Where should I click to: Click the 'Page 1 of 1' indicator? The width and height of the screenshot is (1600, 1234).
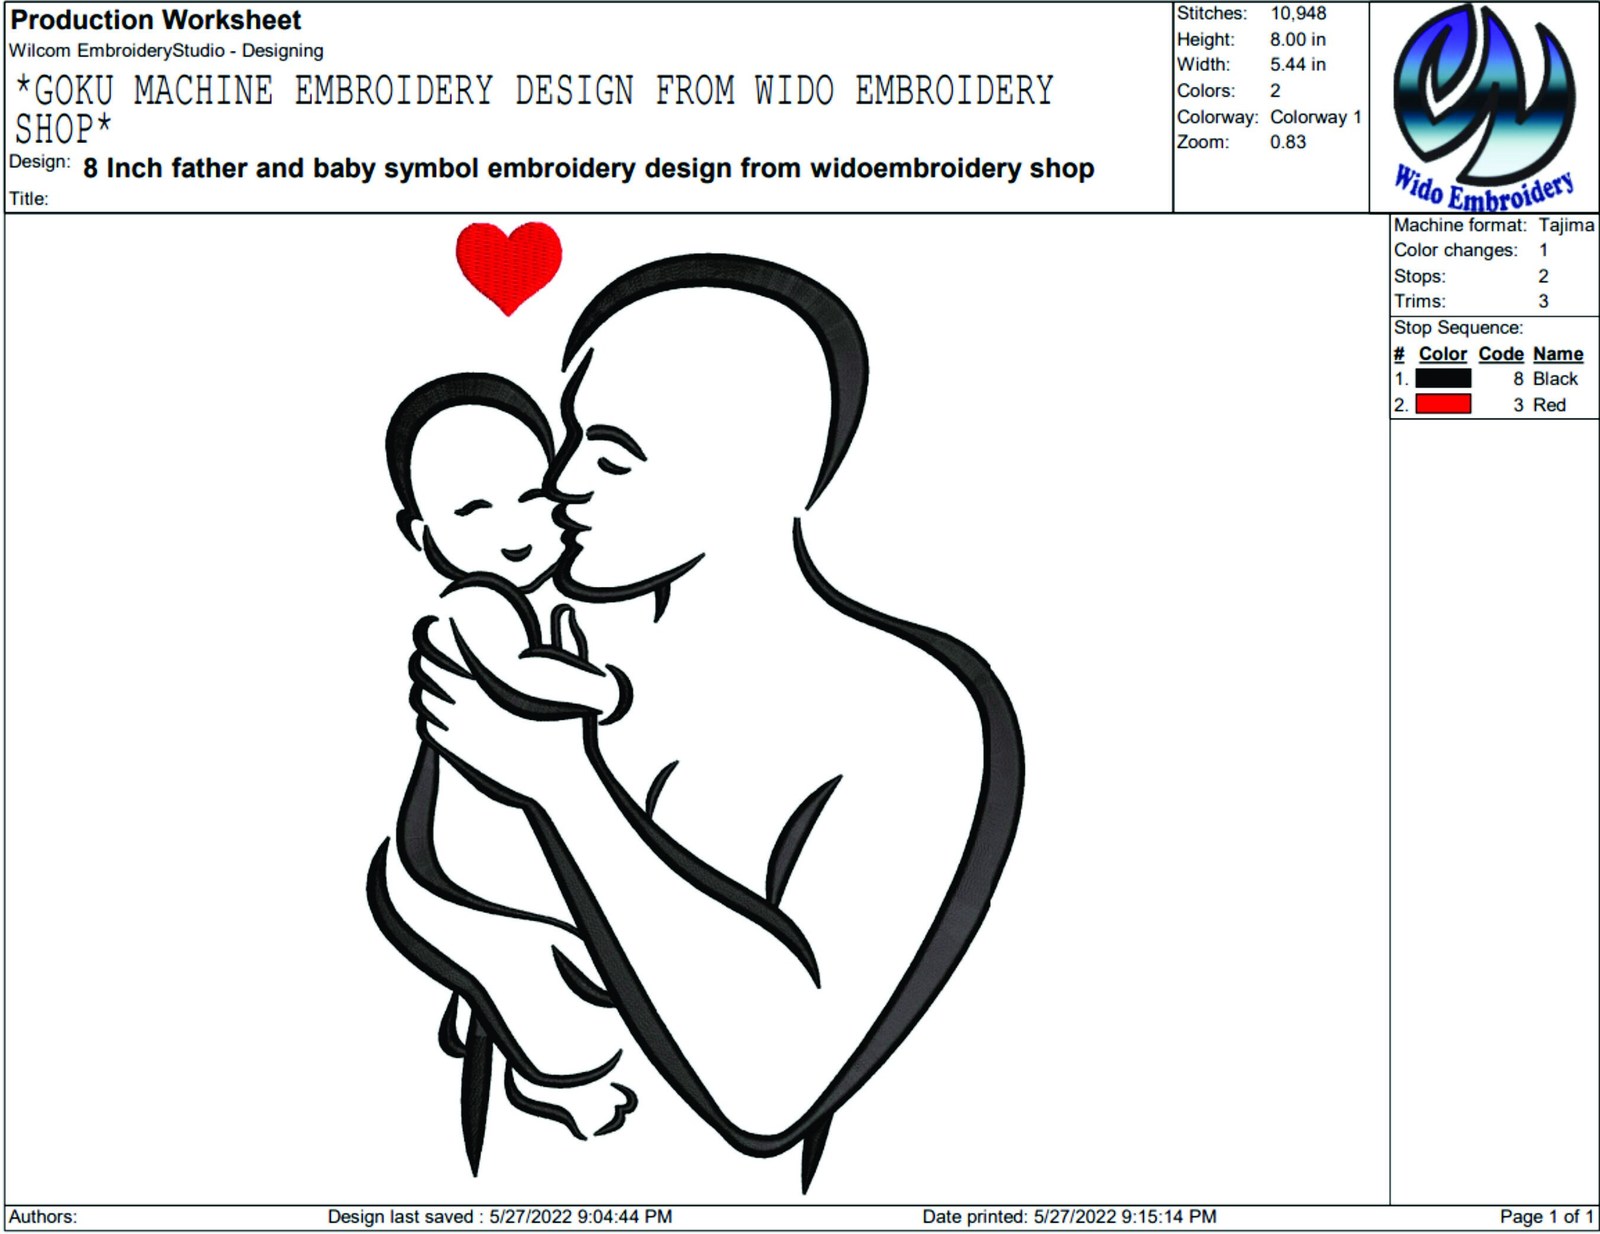pos(1546,1217)
